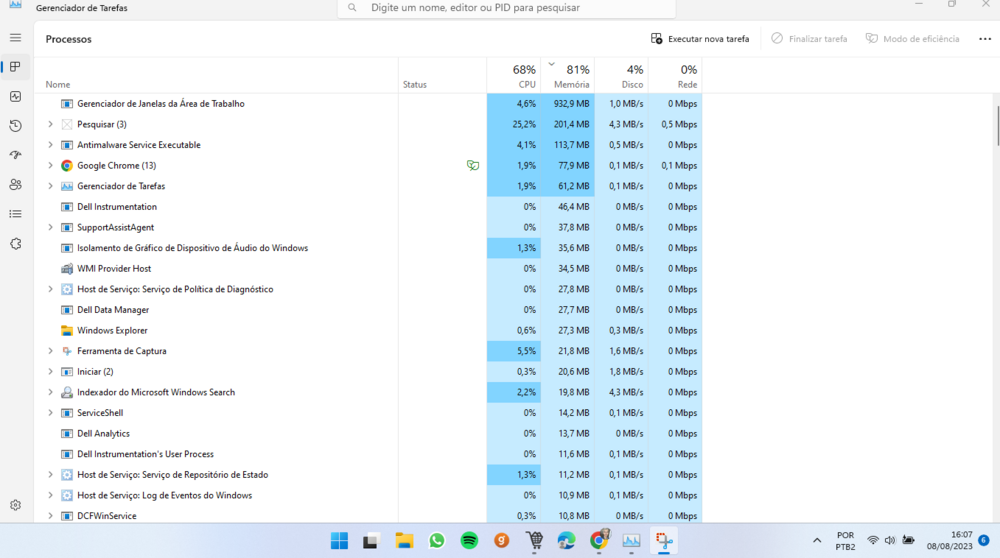Open the Services puzzle-piece page in sidebar
Screen dimensions: 1000x558
[15, 244]
